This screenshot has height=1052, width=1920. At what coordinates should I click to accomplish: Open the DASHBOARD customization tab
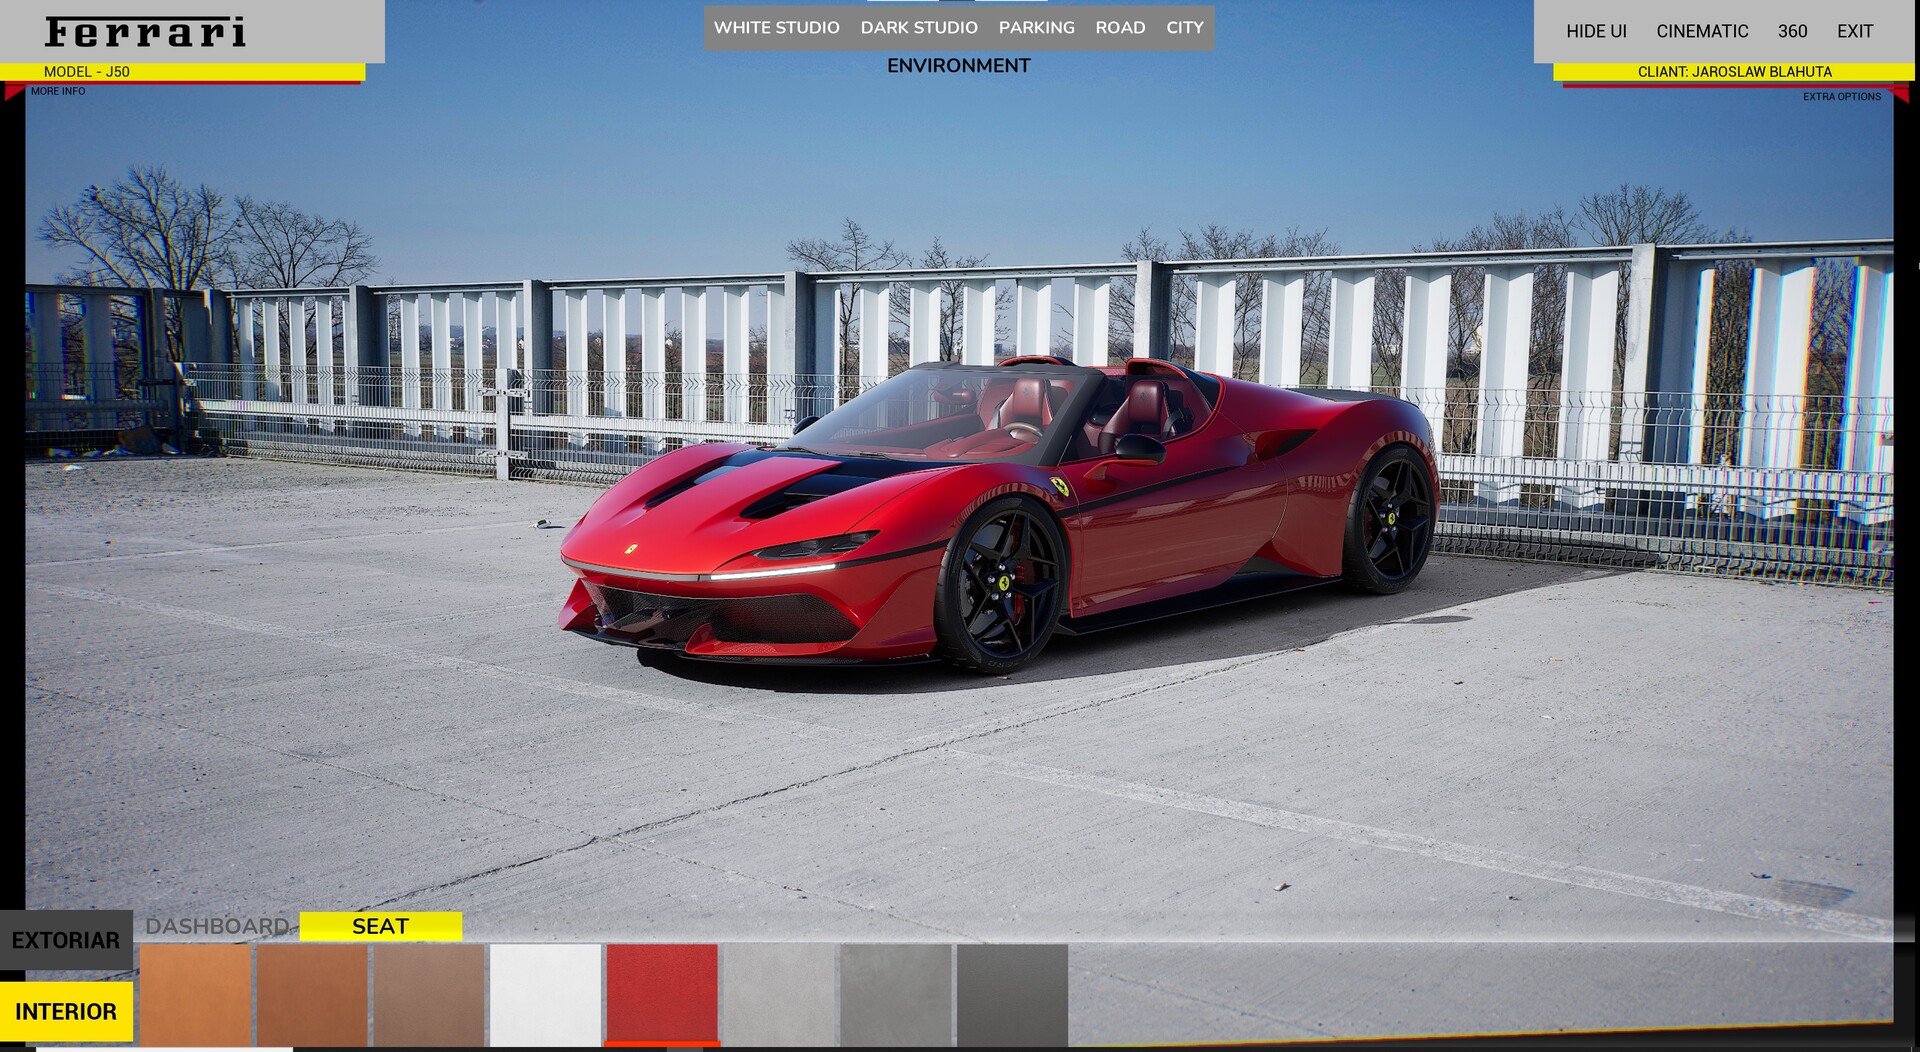pyautogui.click(x=216, y=927)
